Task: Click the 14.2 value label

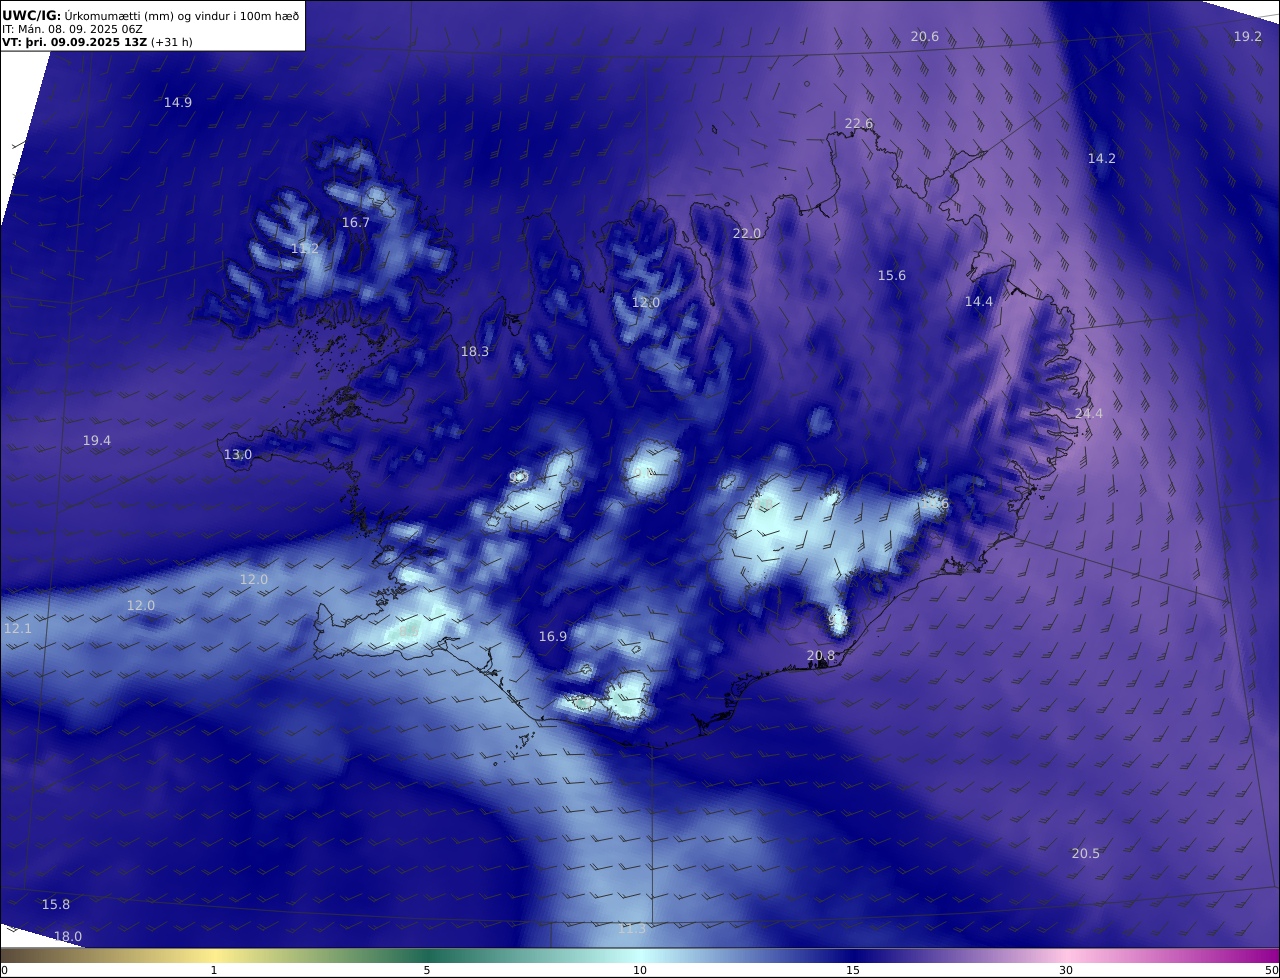Action: (x=1102, y=158)
